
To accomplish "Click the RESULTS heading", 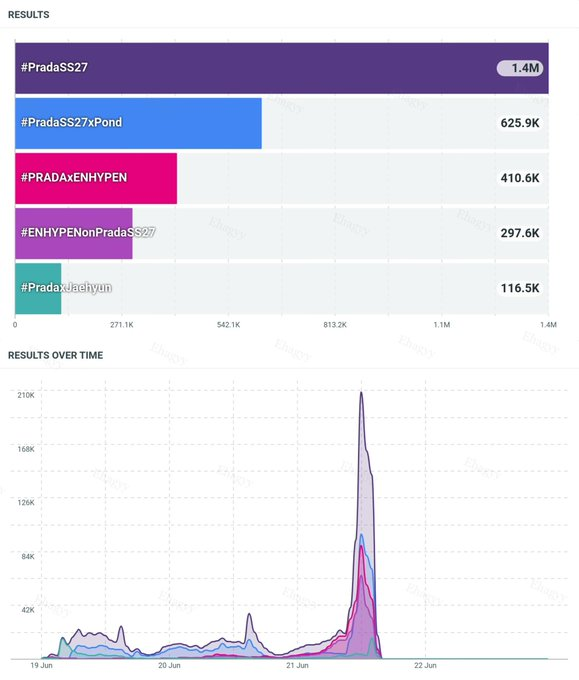I will 29,15.
